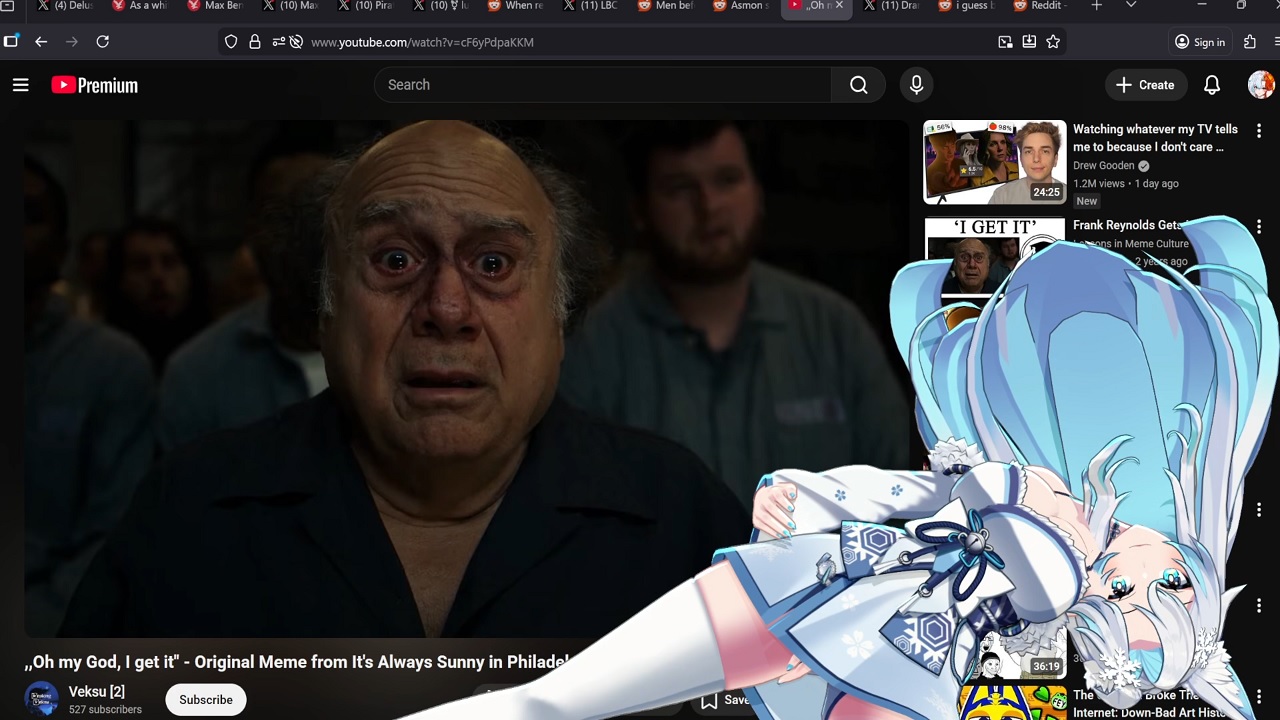The width and height of the screenshot is (1280, 720).
Task: Switch to the 'Men bef' Reddit tab
Action: click(x=664, y=6)
